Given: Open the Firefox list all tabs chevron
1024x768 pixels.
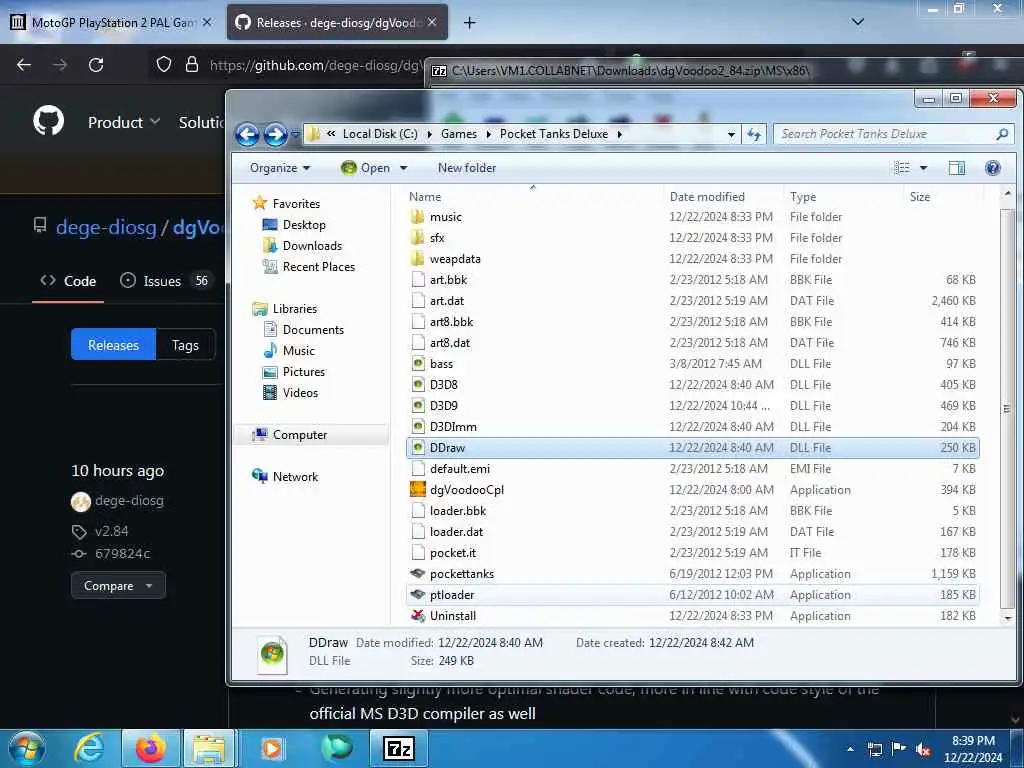Looking at the screenshot, I should pos(858,22).
